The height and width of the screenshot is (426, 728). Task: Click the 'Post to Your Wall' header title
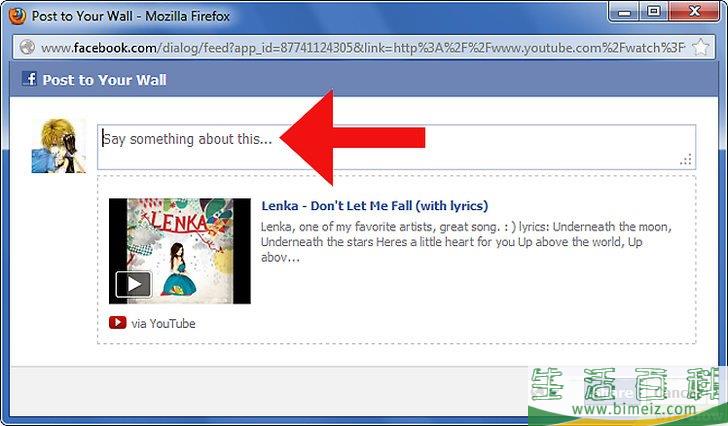pyautogui.click(x=104, y=80)
